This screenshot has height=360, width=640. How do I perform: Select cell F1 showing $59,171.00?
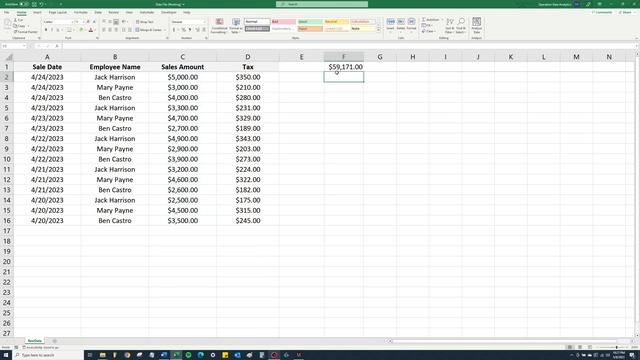click(344, 67)
